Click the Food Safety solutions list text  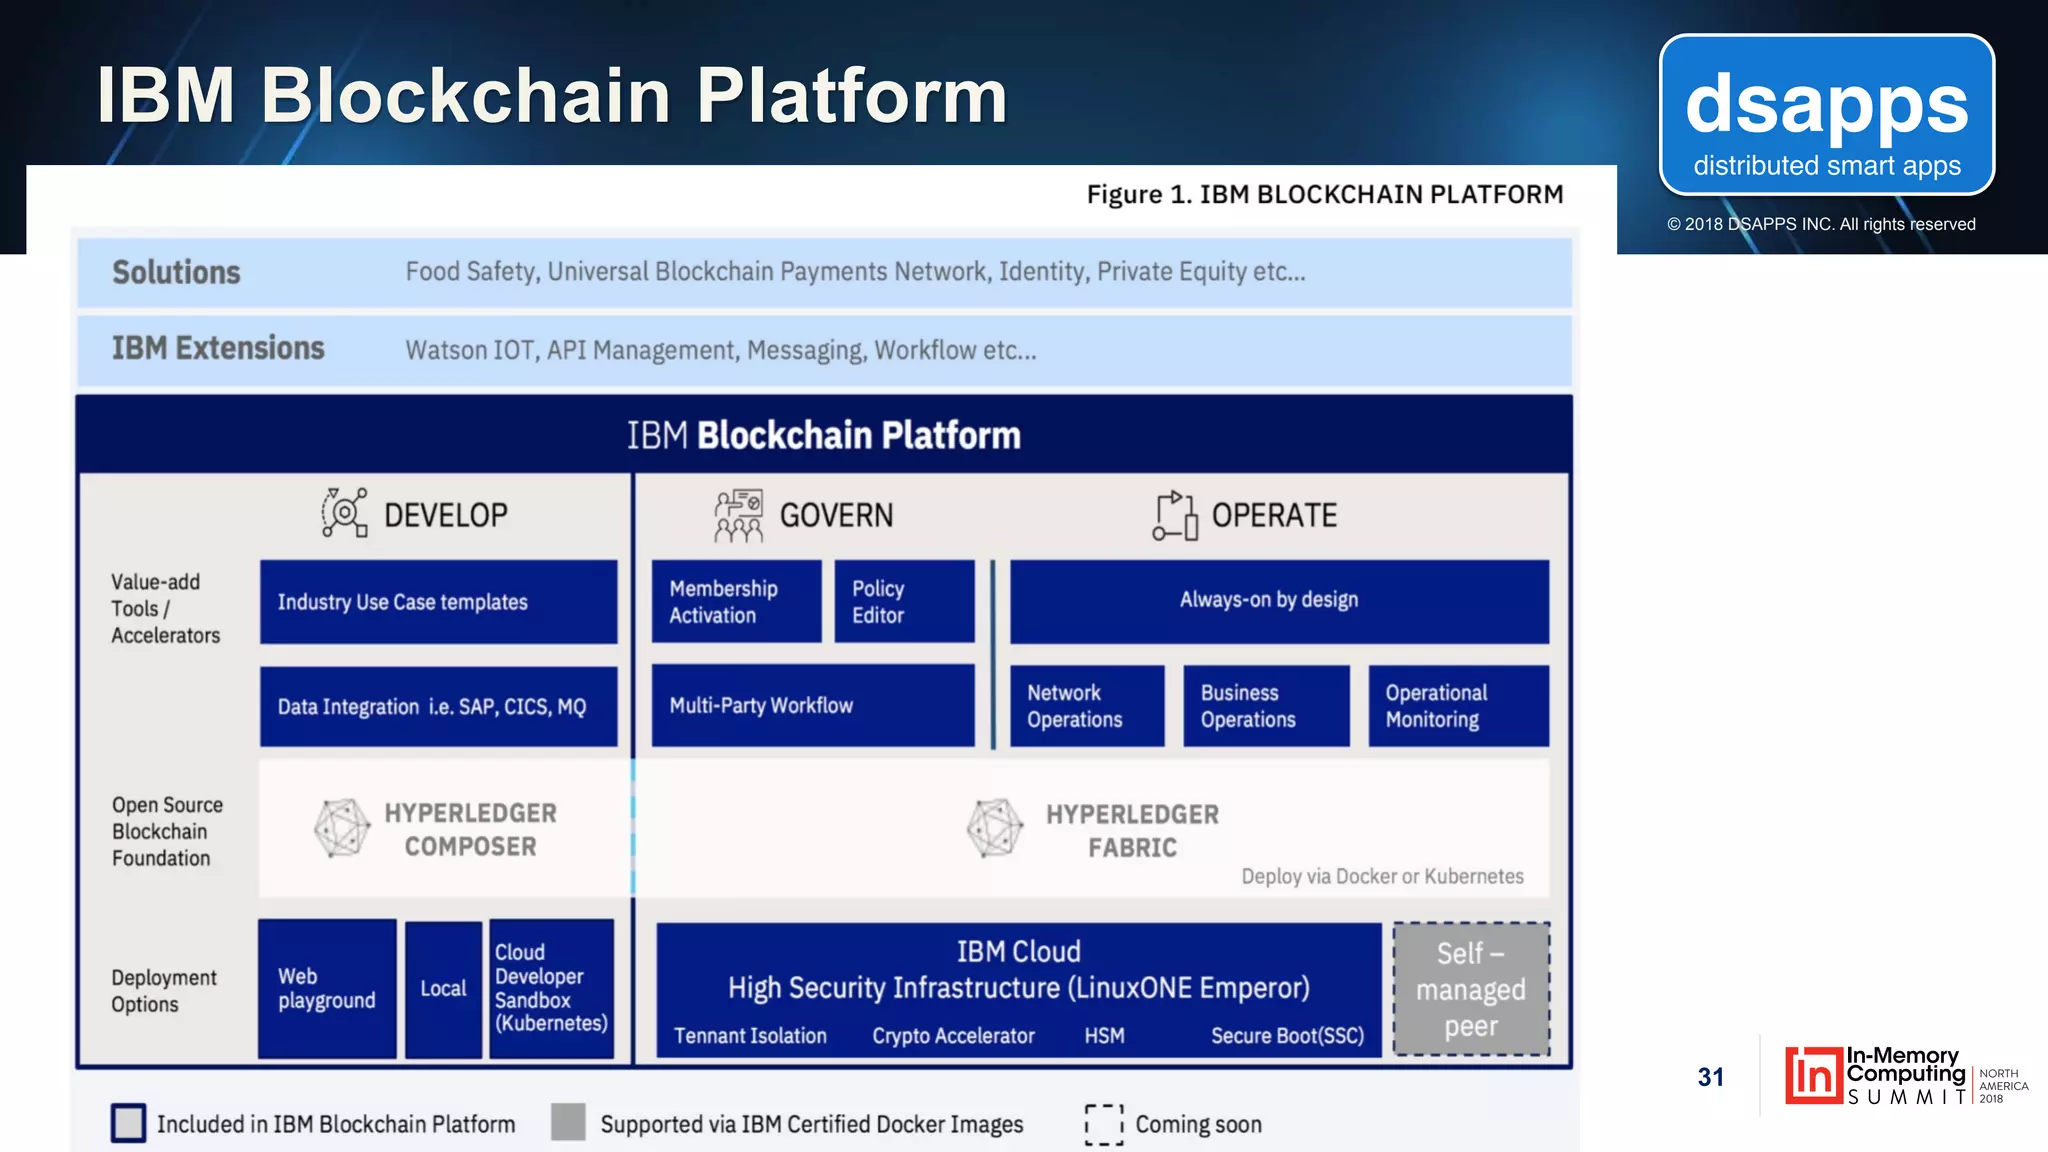855,272
